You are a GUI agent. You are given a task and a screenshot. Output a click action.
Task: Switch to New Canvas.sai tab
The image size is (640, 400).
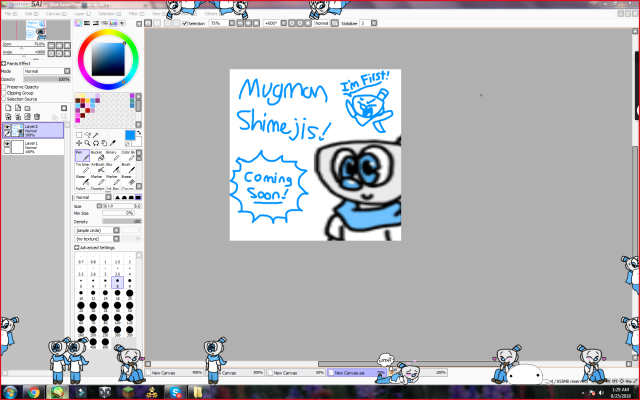tap(356, 373)
